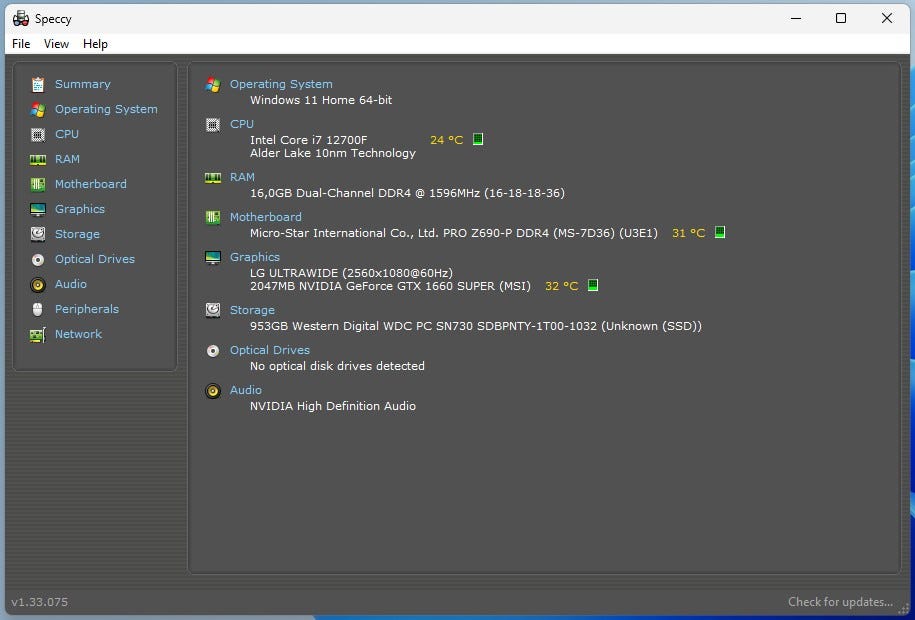Click the 16,0GB Dual-Channel DDR4 line
Image resolution: width=915 pixels, height=620 pixels.
(407, 193)
